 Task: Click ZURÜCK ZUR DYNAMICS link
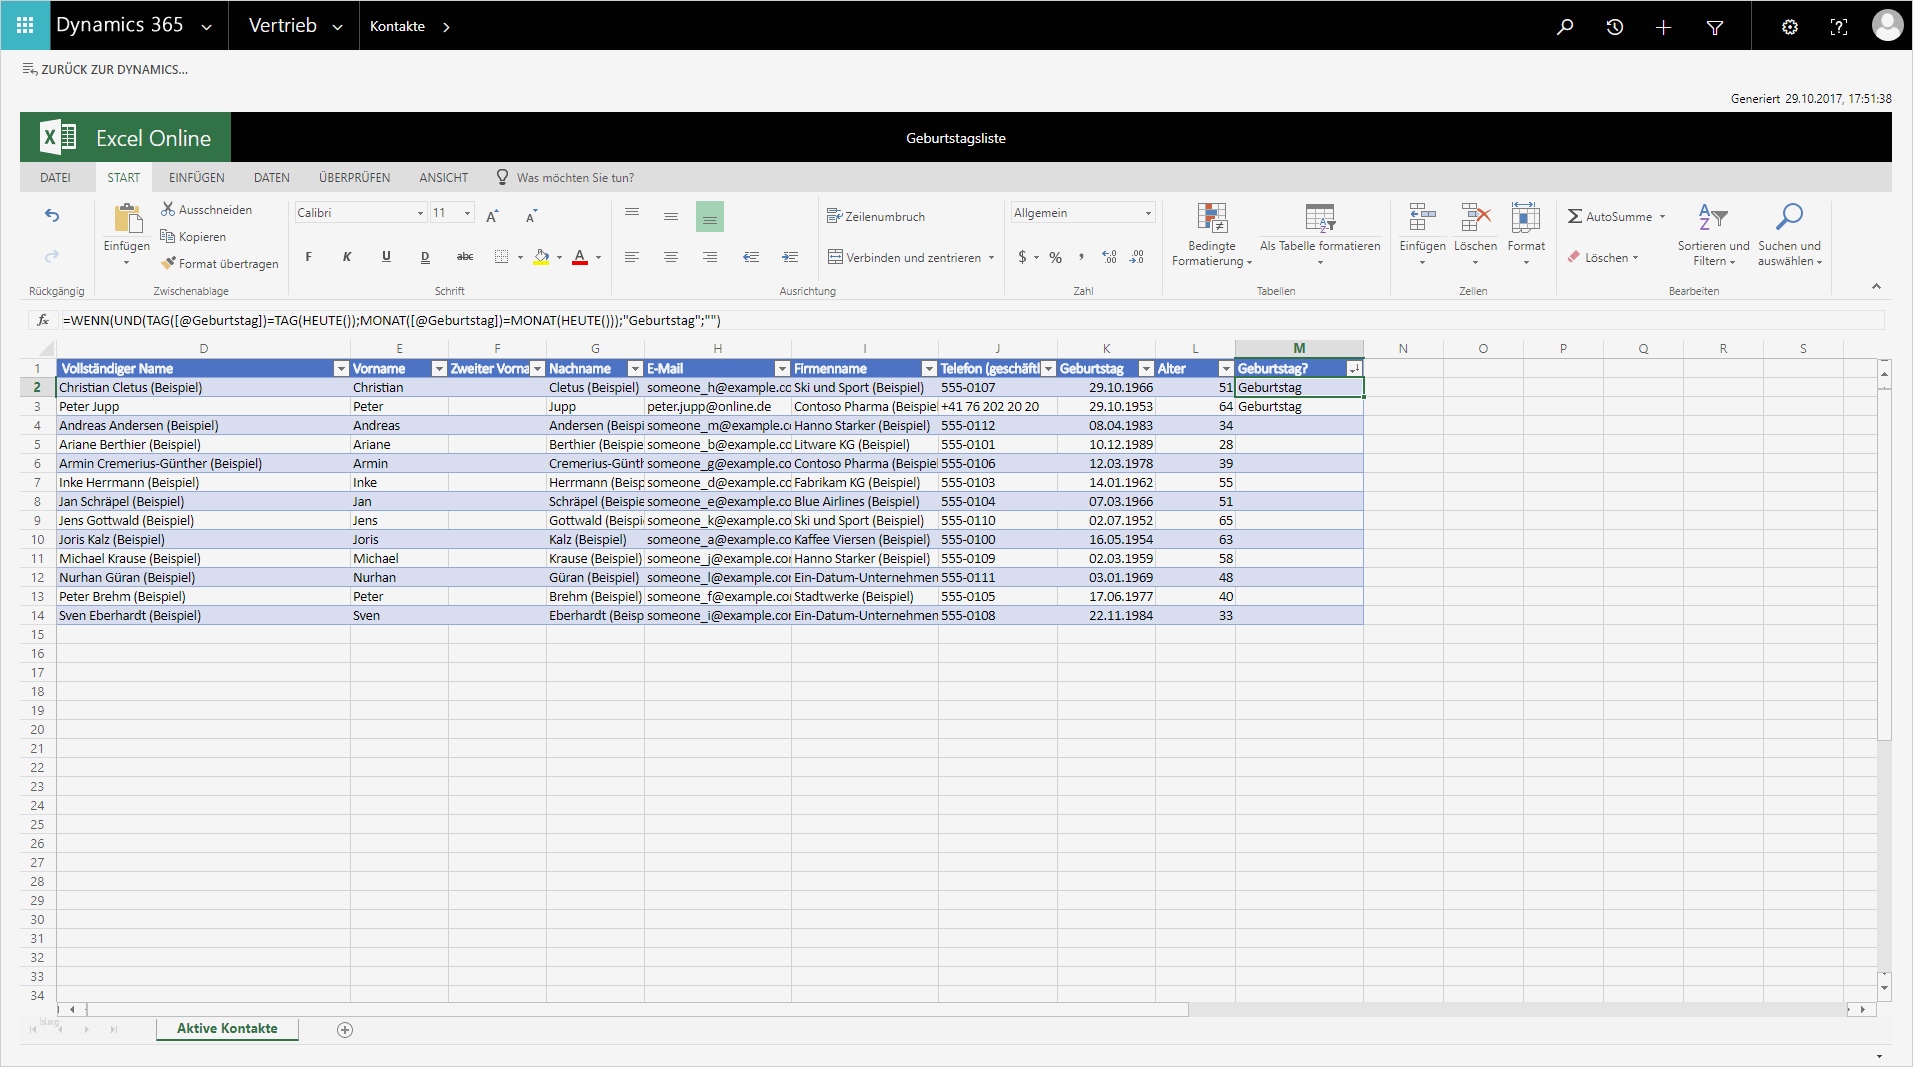coord(105,69)
